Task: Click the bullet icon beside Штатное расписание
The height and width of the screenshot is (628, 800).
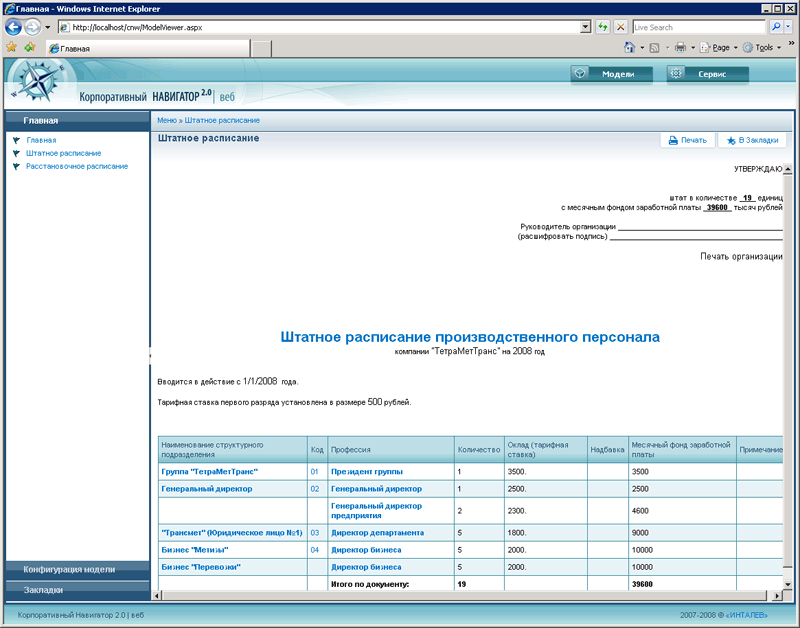Action: 16,153
